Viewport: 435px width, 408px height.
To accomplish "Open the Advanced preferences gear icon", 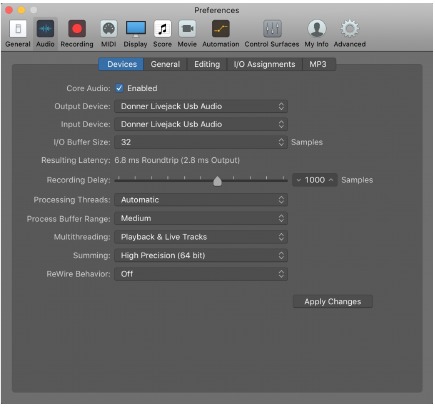I will pos(350,29).
